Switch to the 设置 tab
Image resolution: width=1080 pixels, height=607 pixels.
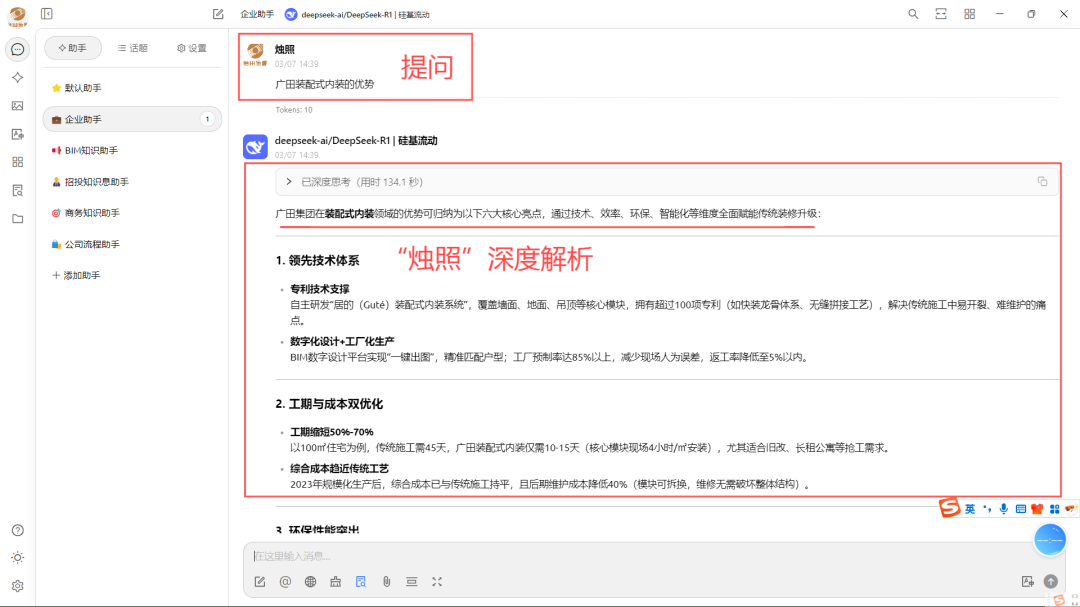[x=192, y=48]
